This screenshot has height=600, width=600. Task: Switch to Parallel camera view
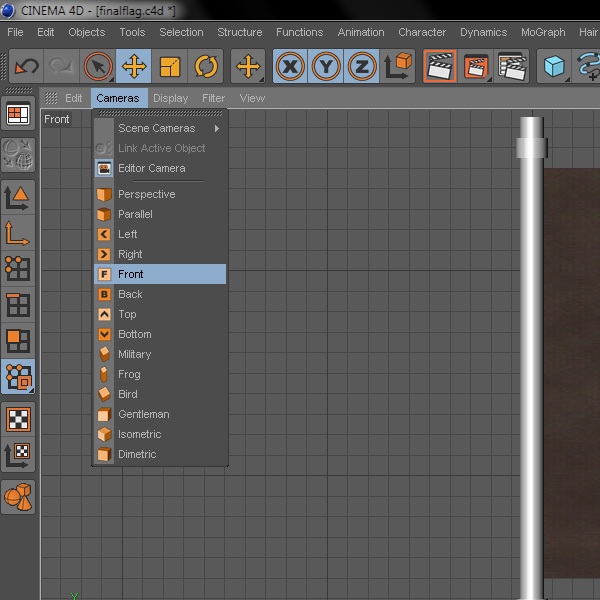coord(160,214)
